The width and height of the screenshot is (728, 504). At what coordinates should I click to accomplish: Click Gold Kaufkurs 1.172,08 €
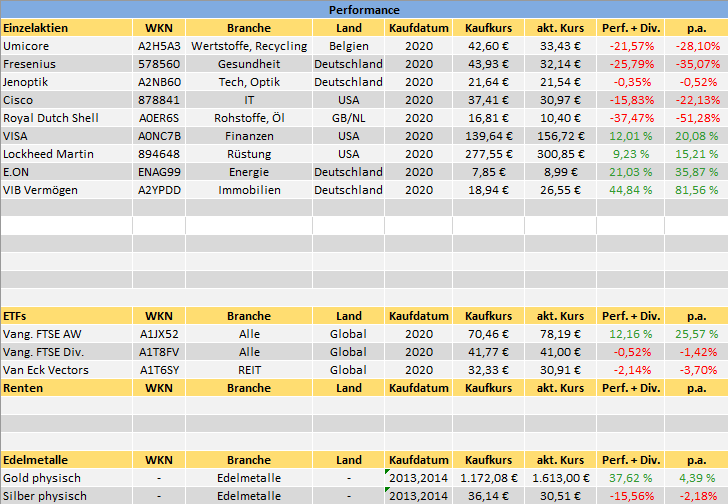pos(488,478)
